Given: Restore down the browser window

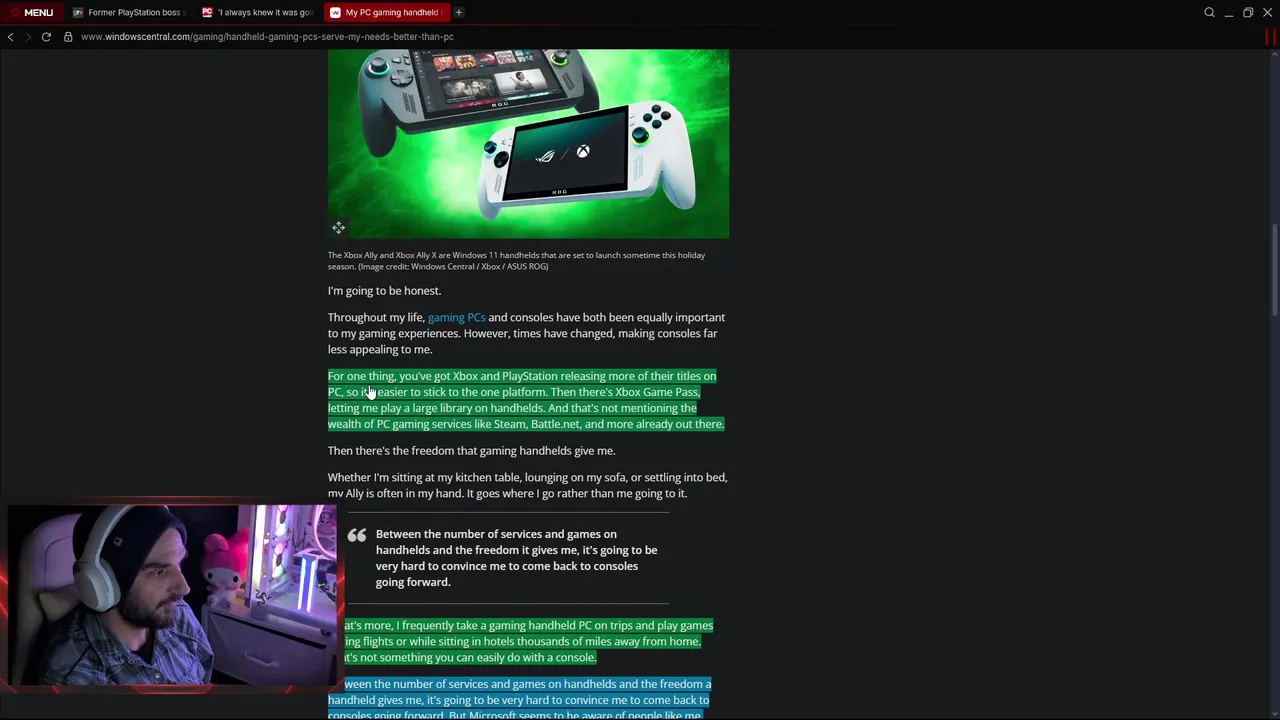Looking at the screenshot, I should (1248, 12).
